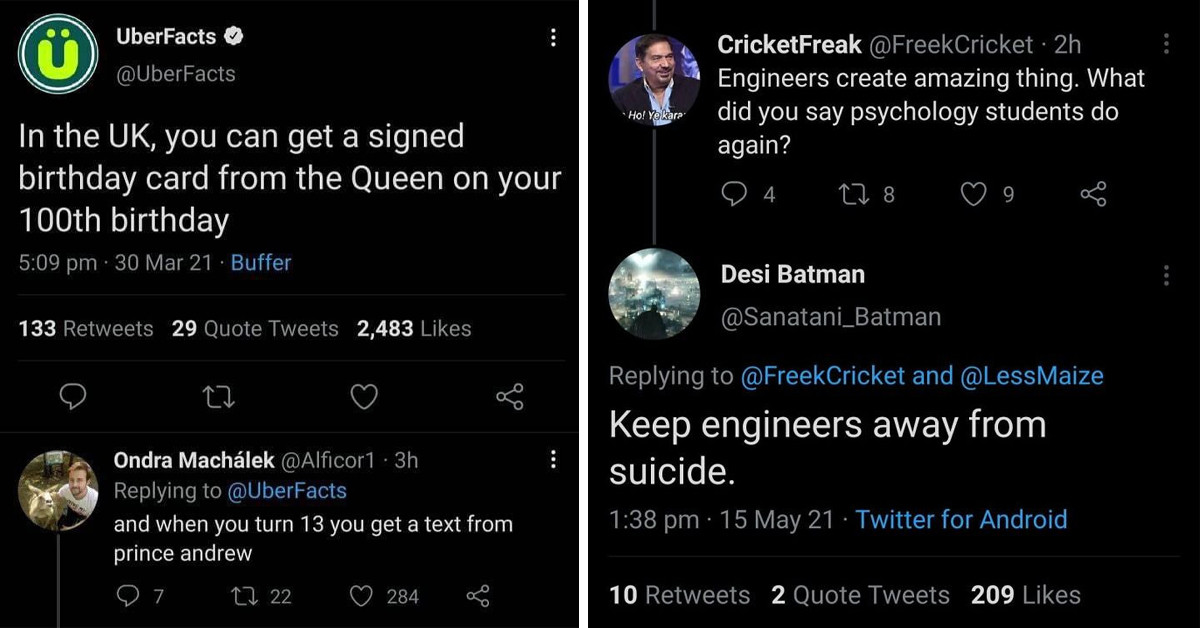This screenshot has height=628, width=1200.
Task: Open more options on the UberFacts tweet
Action: click(x=553, y=36)
